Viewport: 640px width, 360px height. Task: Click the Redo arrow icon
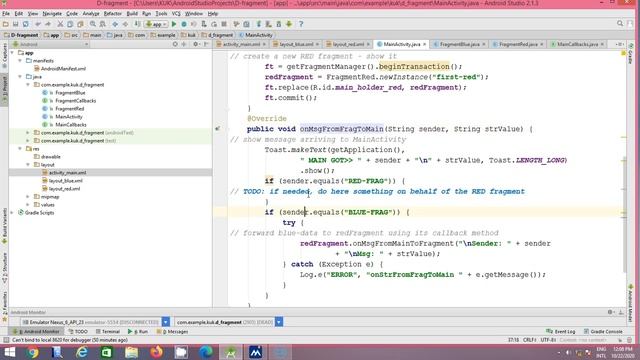click(x=48, y=24)
